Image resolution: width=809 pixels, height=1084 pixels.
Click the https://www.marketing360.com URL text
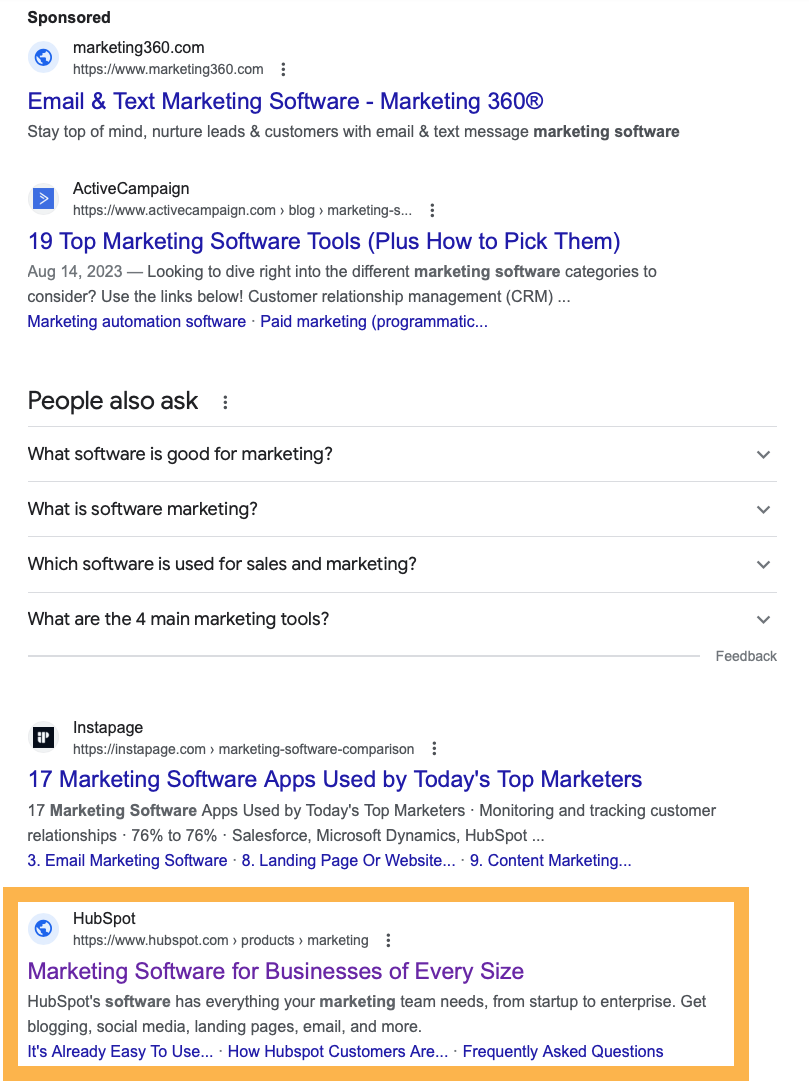point(168,69)
